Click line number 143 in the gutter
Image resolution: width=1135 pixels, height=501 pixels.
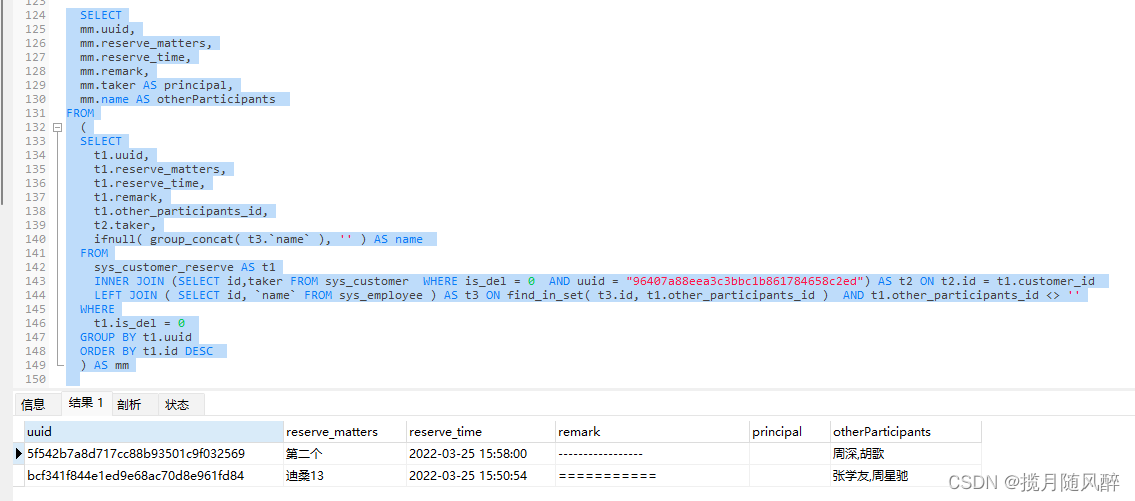[x=35, y=281]
